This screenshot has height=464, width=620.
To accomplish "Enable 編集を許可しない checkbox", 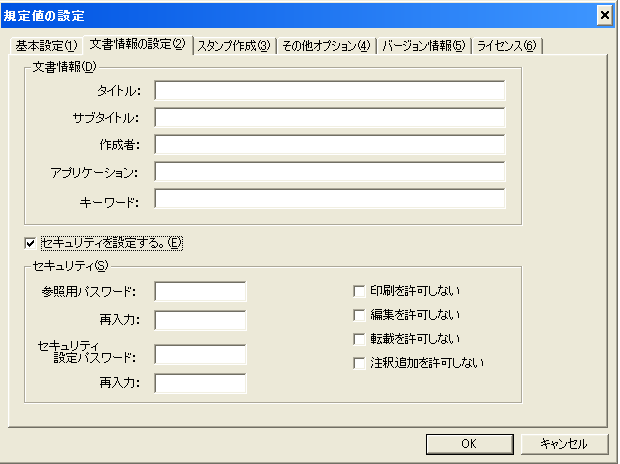I will pyautogui.click(x=359, y=315).
